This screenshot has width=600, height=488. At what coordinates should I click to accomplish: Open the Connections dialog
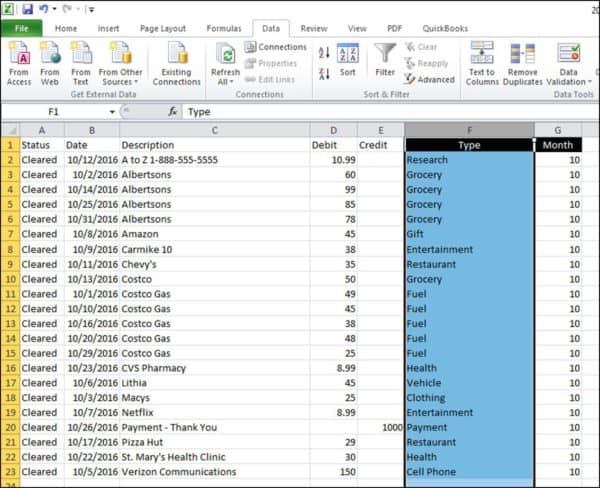coord(276,47)
